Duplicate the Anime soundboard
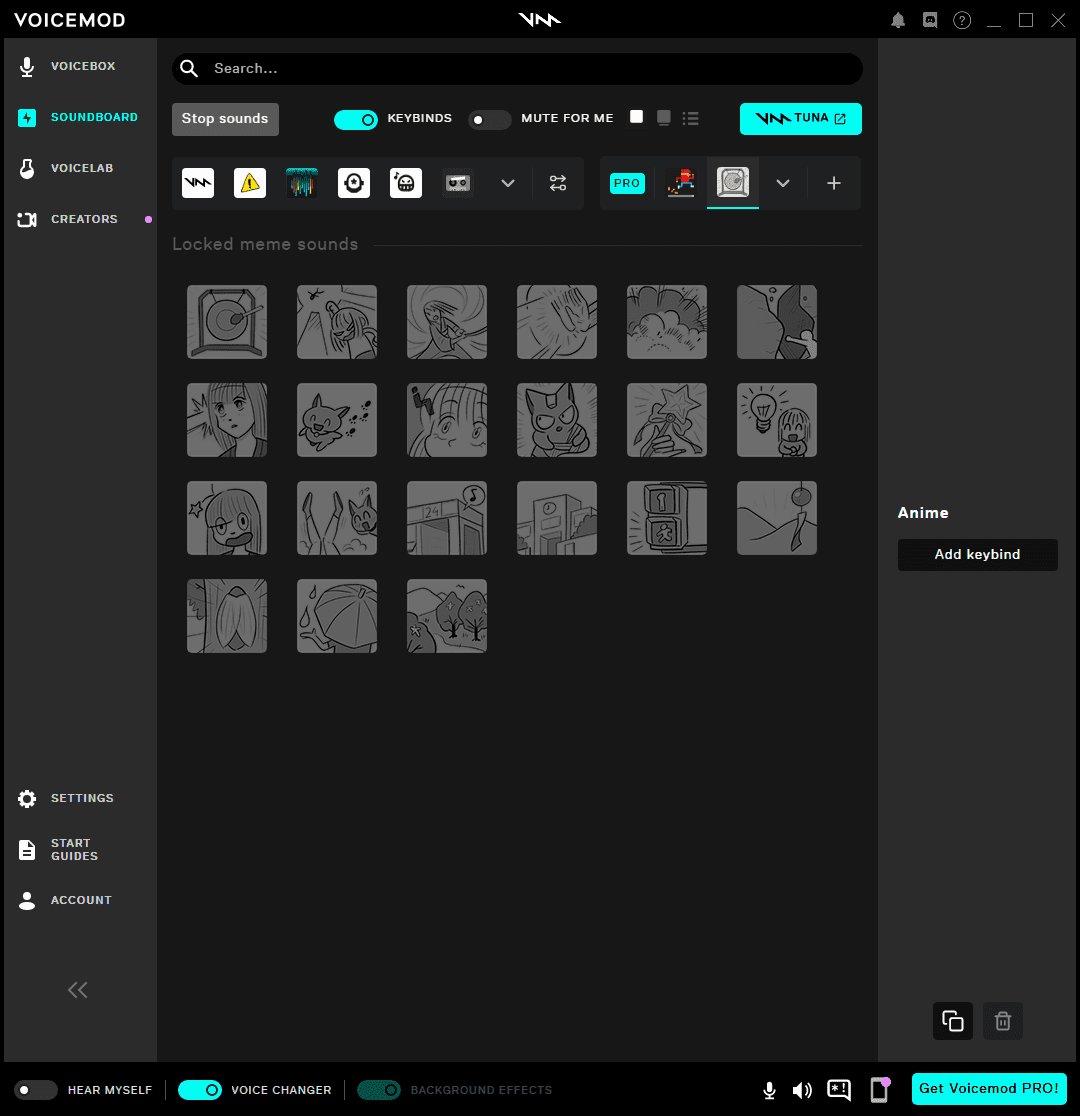1080x1116 pixels. click(953, 1021)
